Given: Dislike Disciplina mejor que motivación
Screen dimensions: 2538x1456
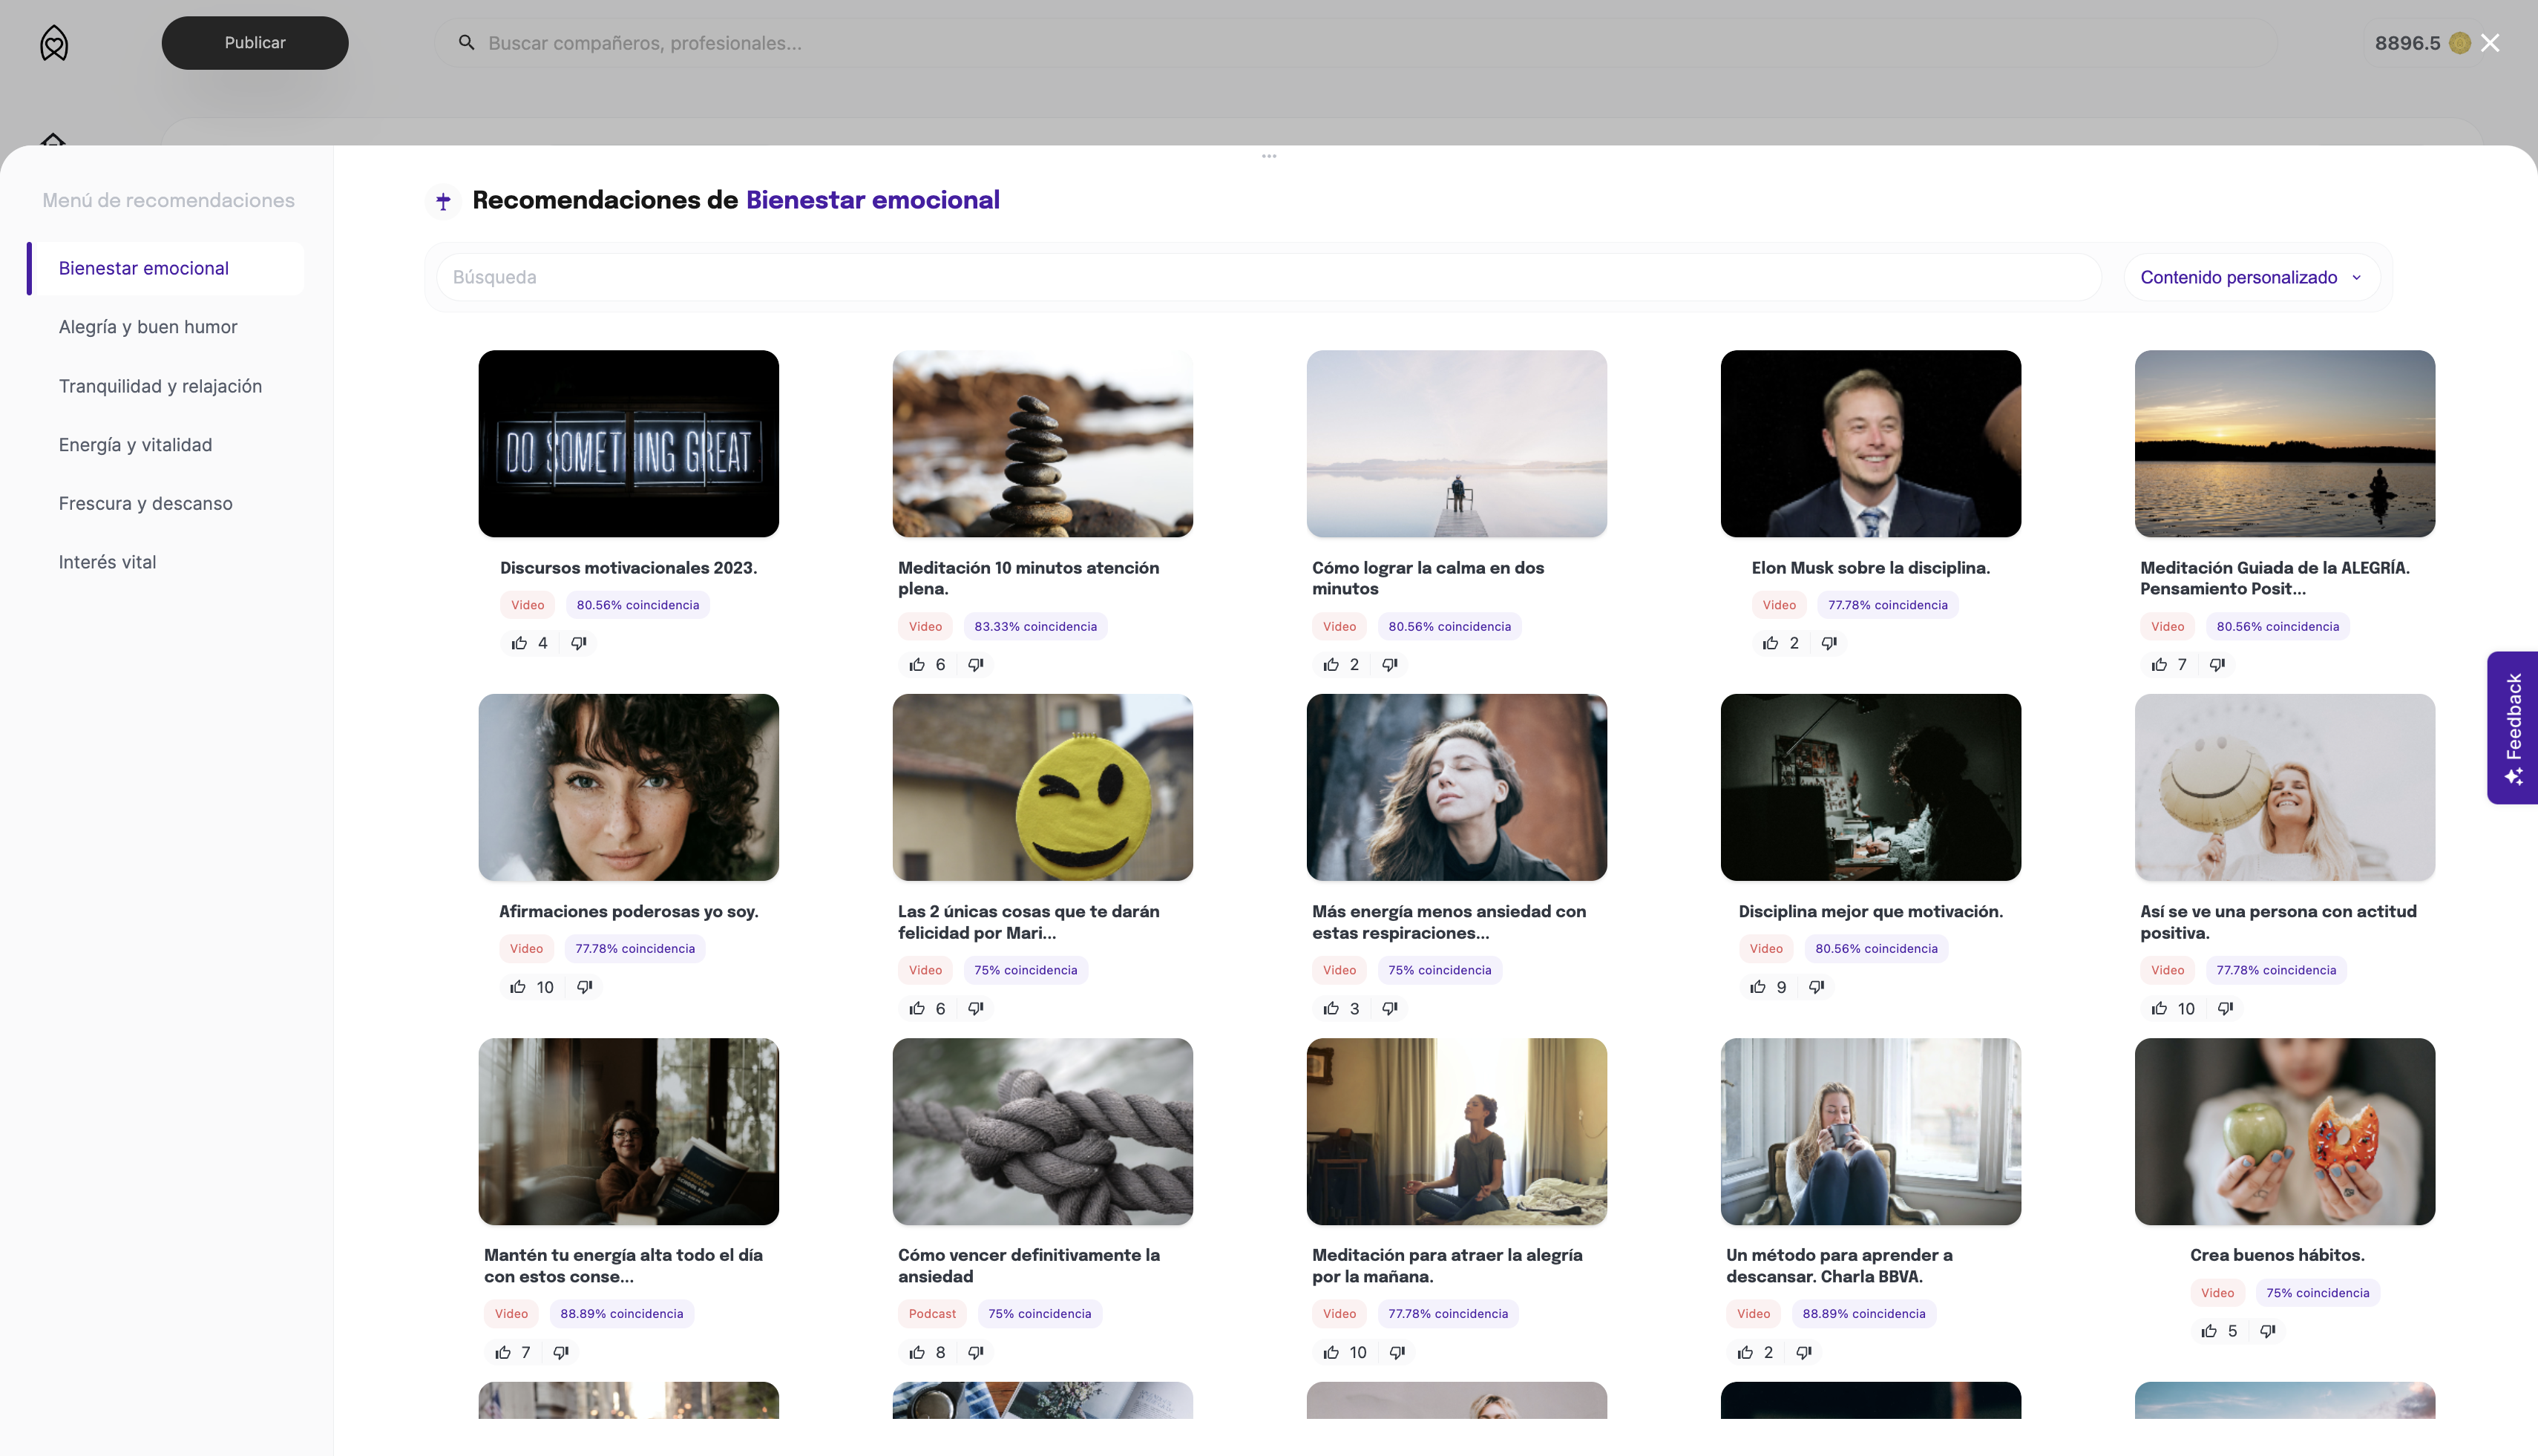Looking at the screenshot, I should pos(1817,987).
